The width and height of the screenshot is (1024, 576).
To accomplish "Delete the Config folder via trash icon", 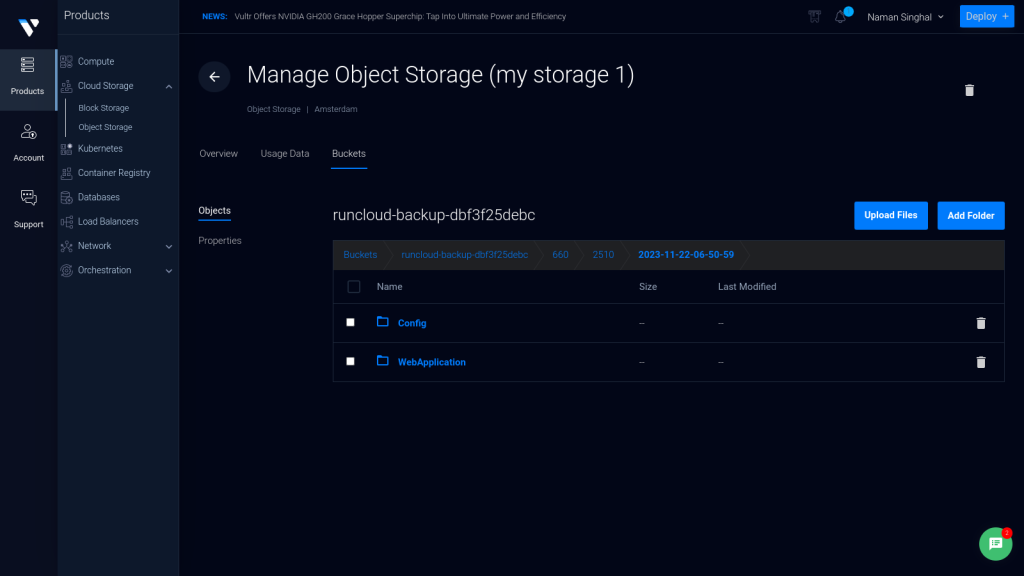I will click(980, 323).
